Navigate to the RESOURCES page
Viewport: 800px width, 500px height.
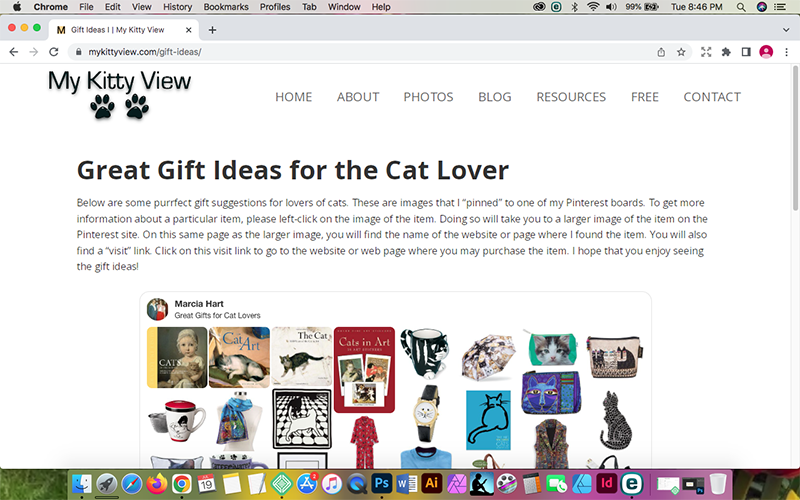[571, 97]
